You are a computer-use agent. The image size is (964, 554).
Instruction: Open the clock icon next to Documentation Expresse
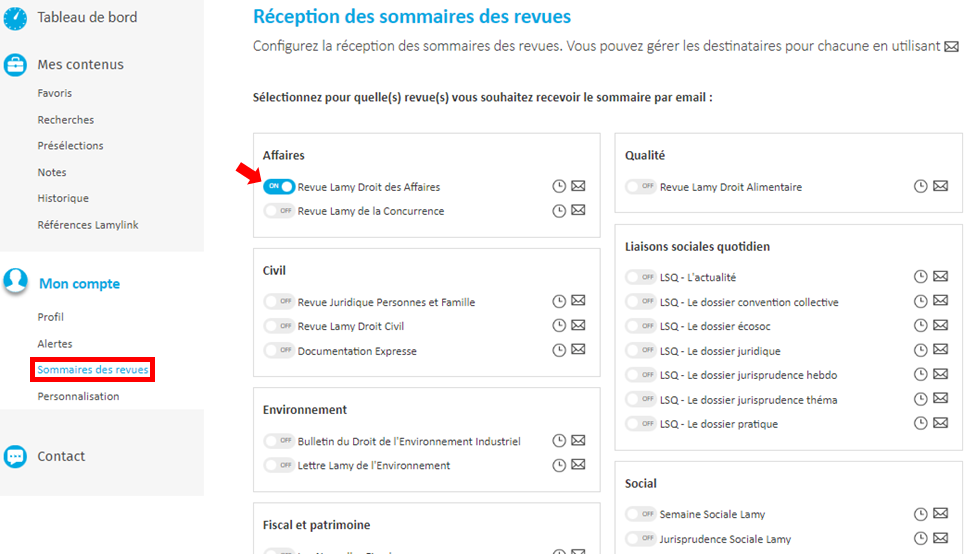click(x=558, y=350)
